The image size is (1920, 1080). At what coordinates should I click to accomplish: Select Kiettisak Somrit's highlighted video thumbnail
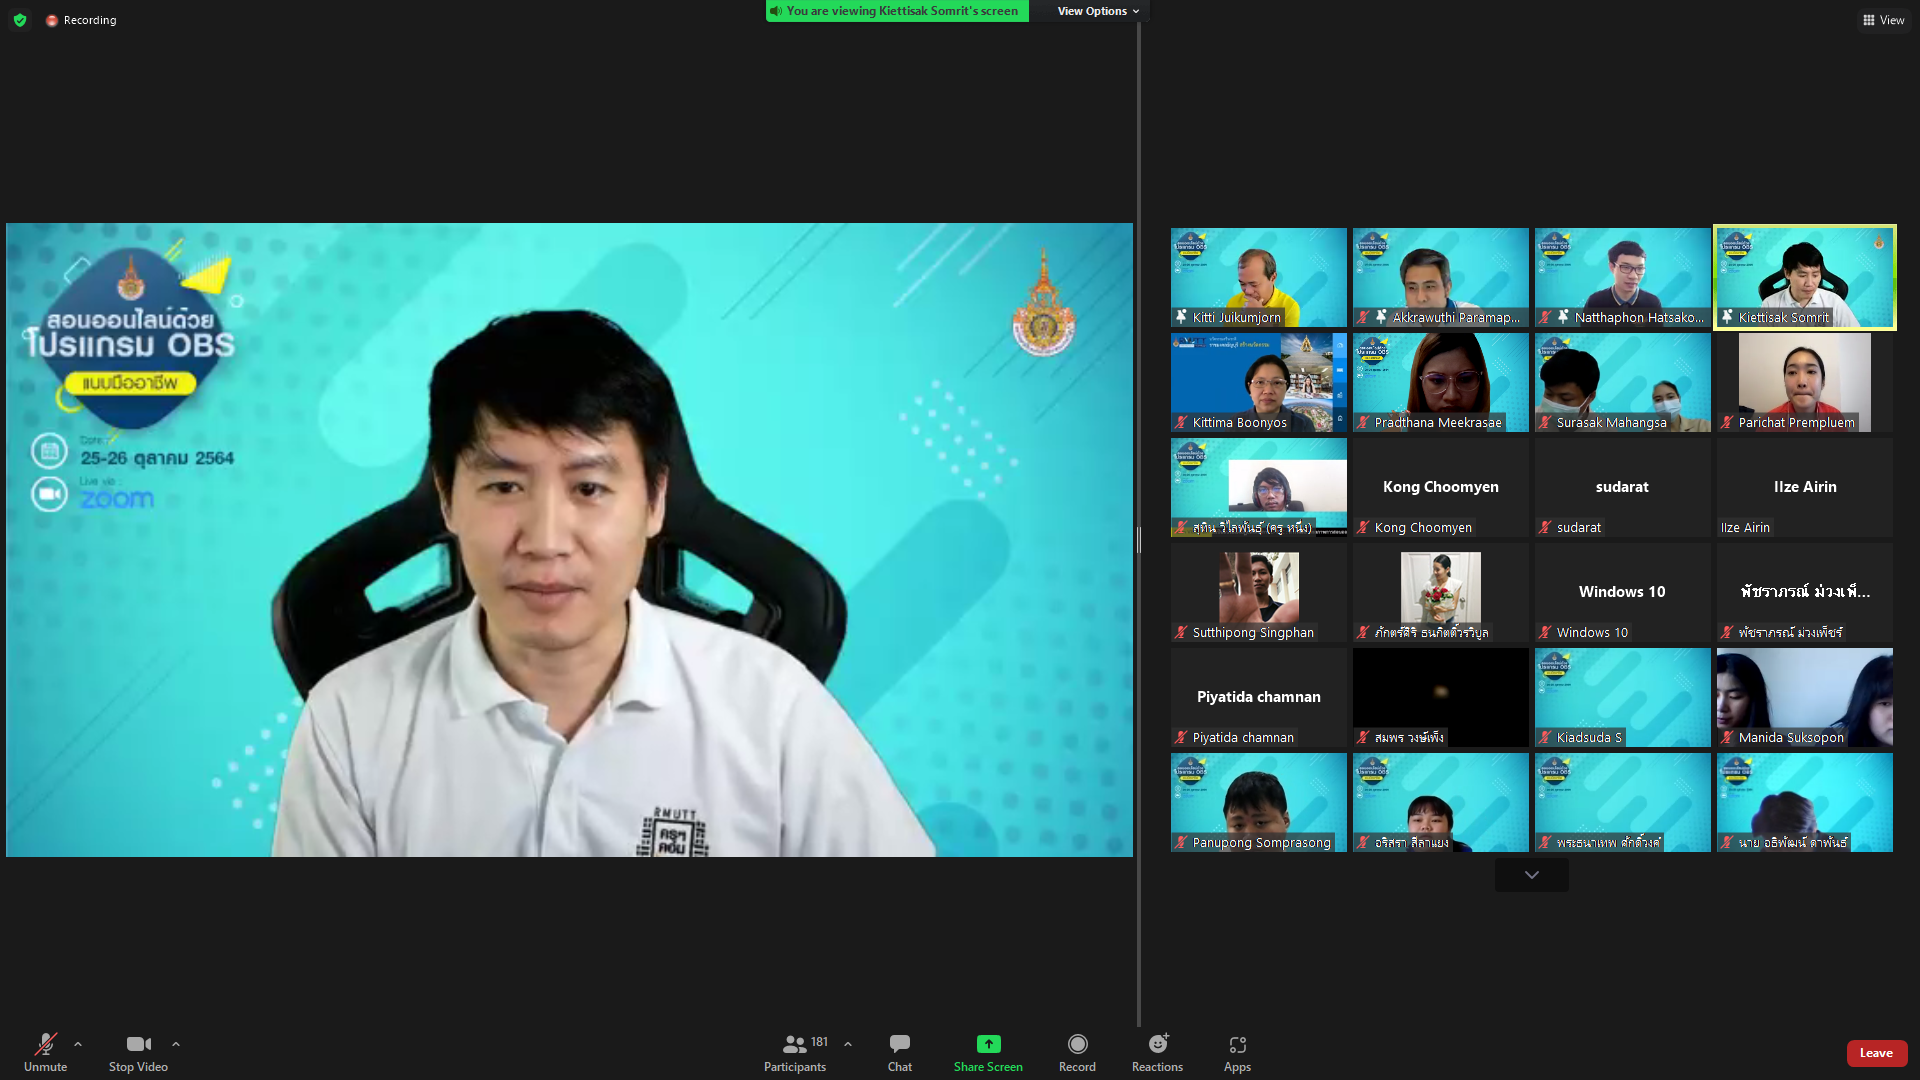tap(1804, 278)
